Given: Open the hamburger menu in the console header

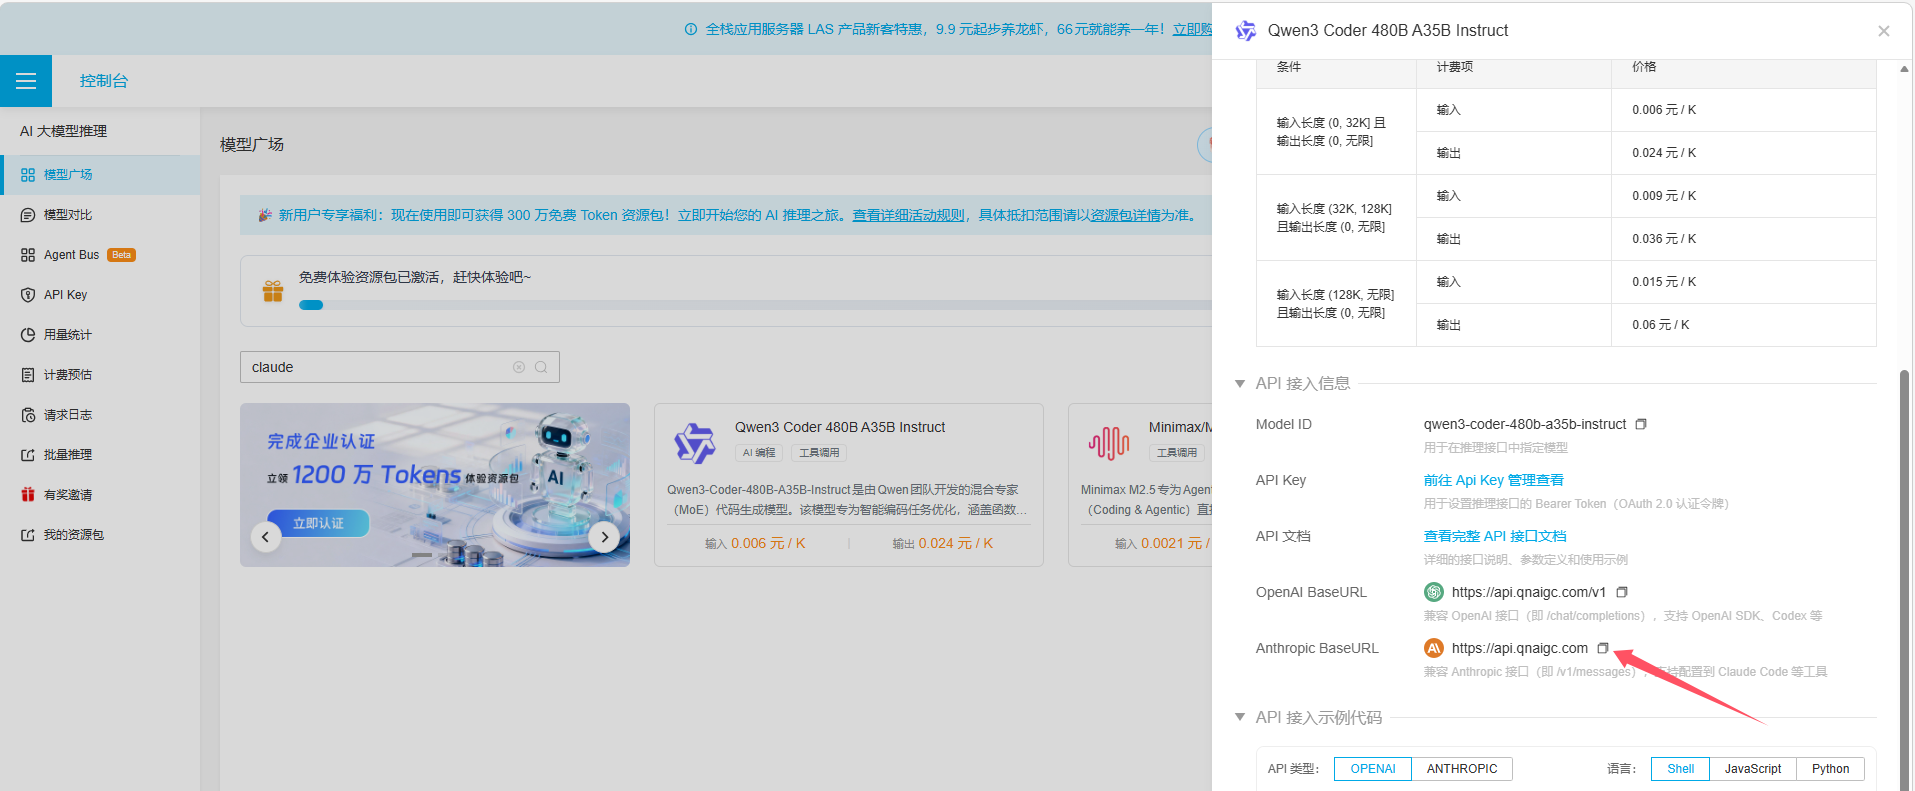Looking at the screenshot, I should pos(26,81).
